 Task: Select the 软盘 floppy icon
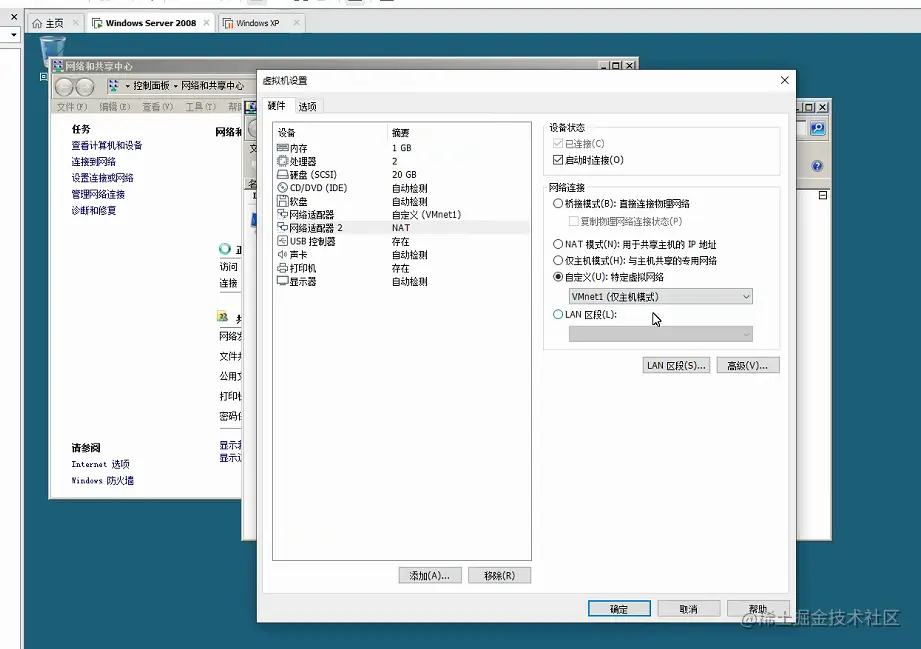[x=283, y=201]
